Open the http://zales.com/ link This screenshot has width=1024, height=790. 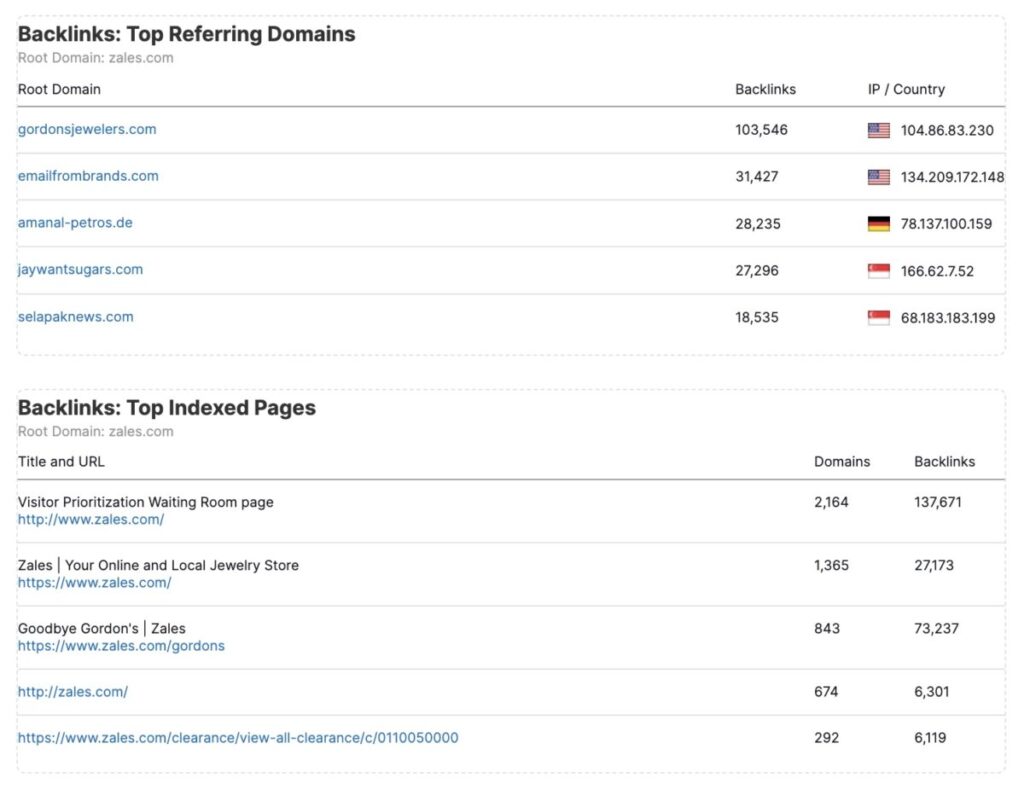[73, 692]
